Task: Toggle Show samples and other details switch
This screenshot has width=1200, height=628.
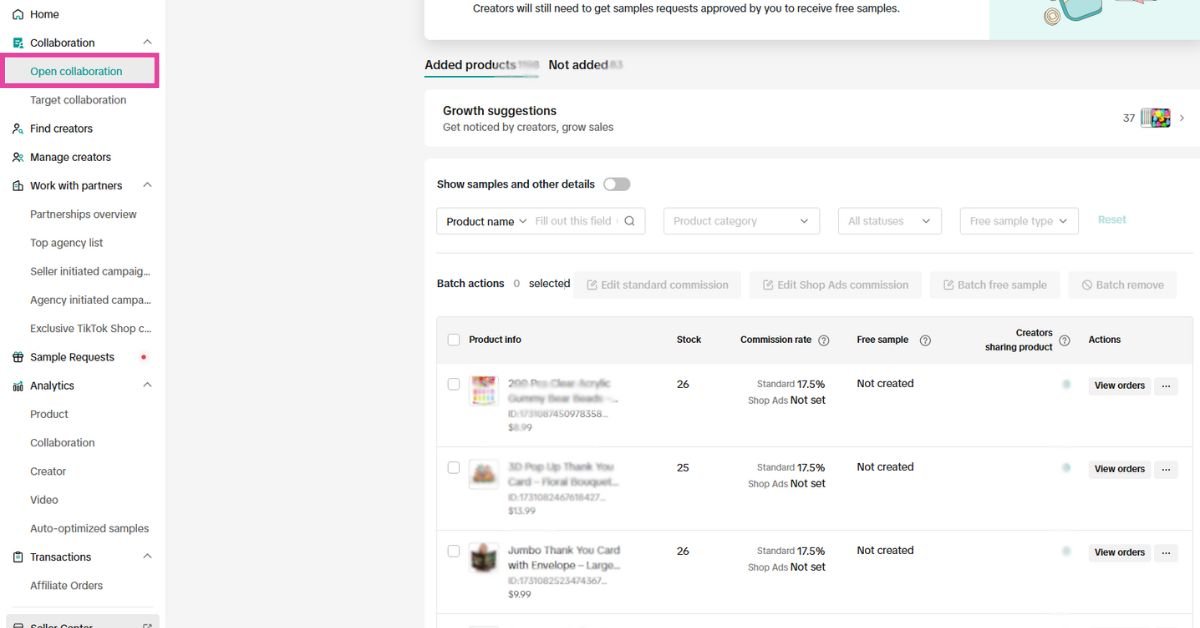Action: 617,184
